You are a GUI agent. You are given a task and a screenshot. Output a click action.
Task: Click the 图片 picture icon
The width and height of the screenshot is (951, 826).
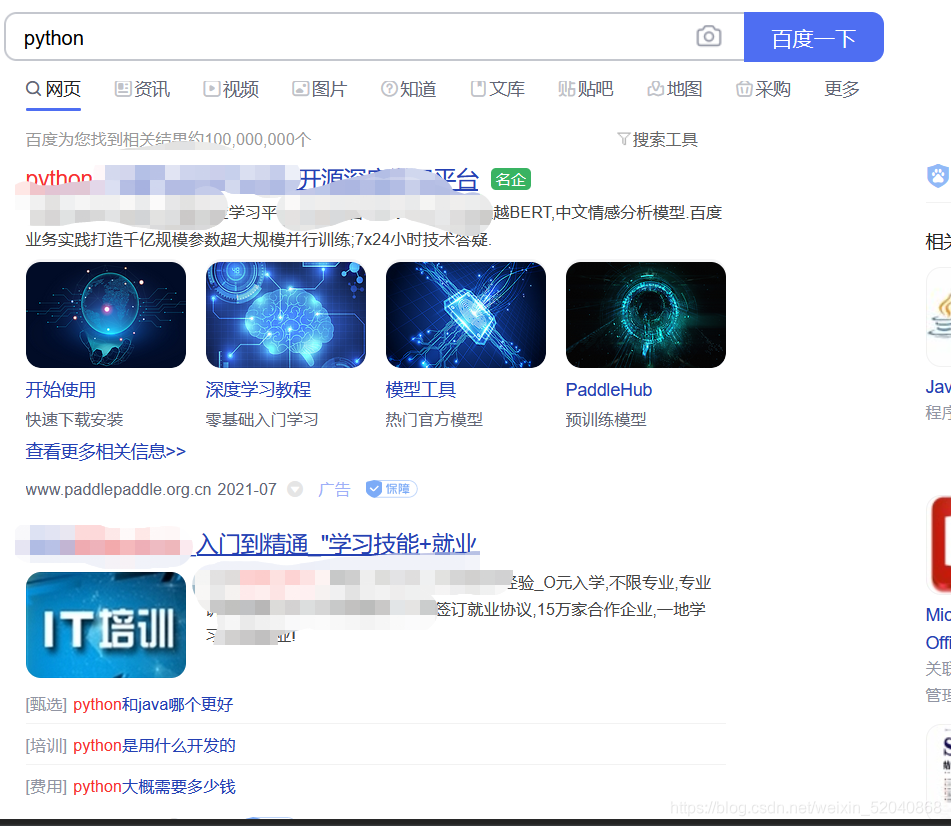(x=300, y=89)
